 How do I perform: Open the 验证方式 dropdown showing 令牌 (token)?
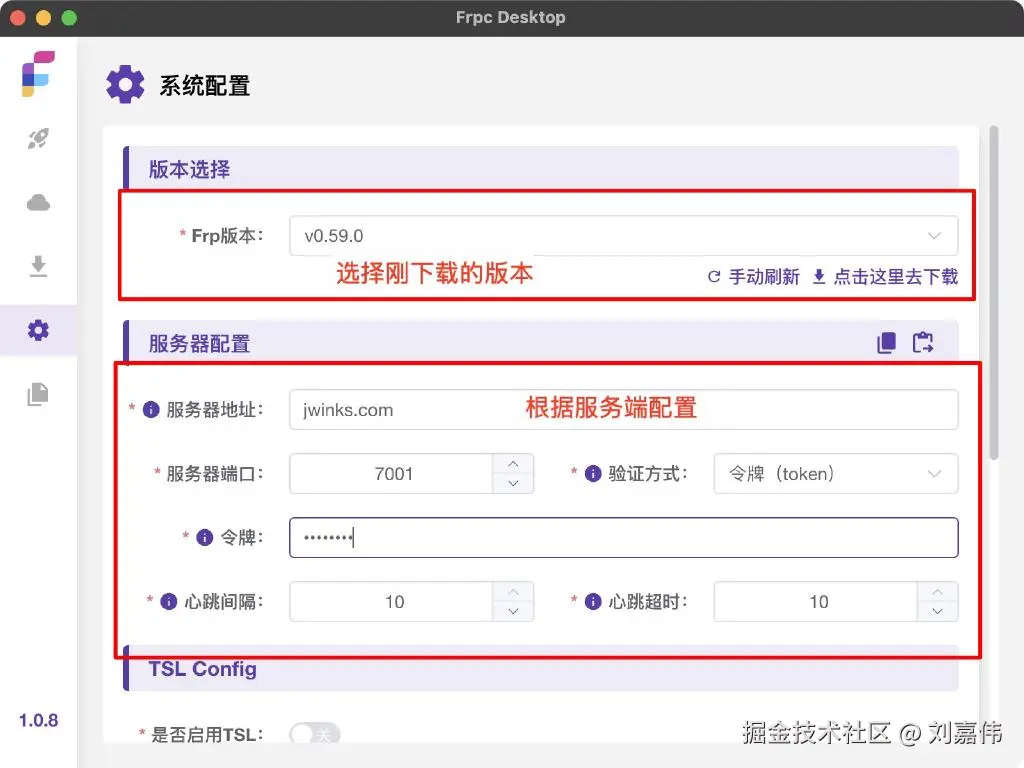click(835, 473)
